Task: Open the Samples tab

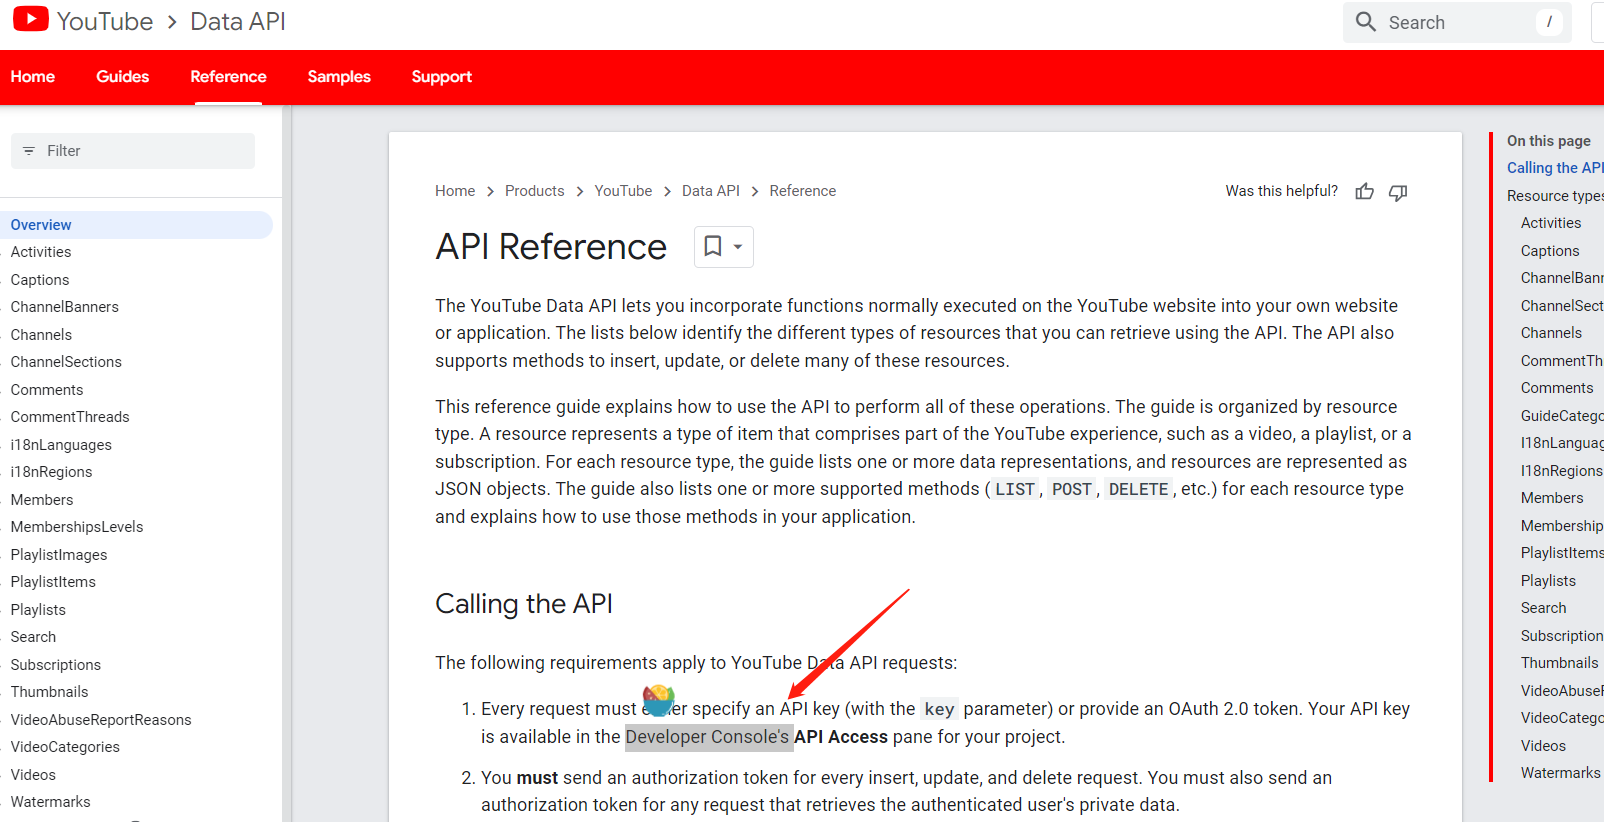Action: click(x=339, y=77)
